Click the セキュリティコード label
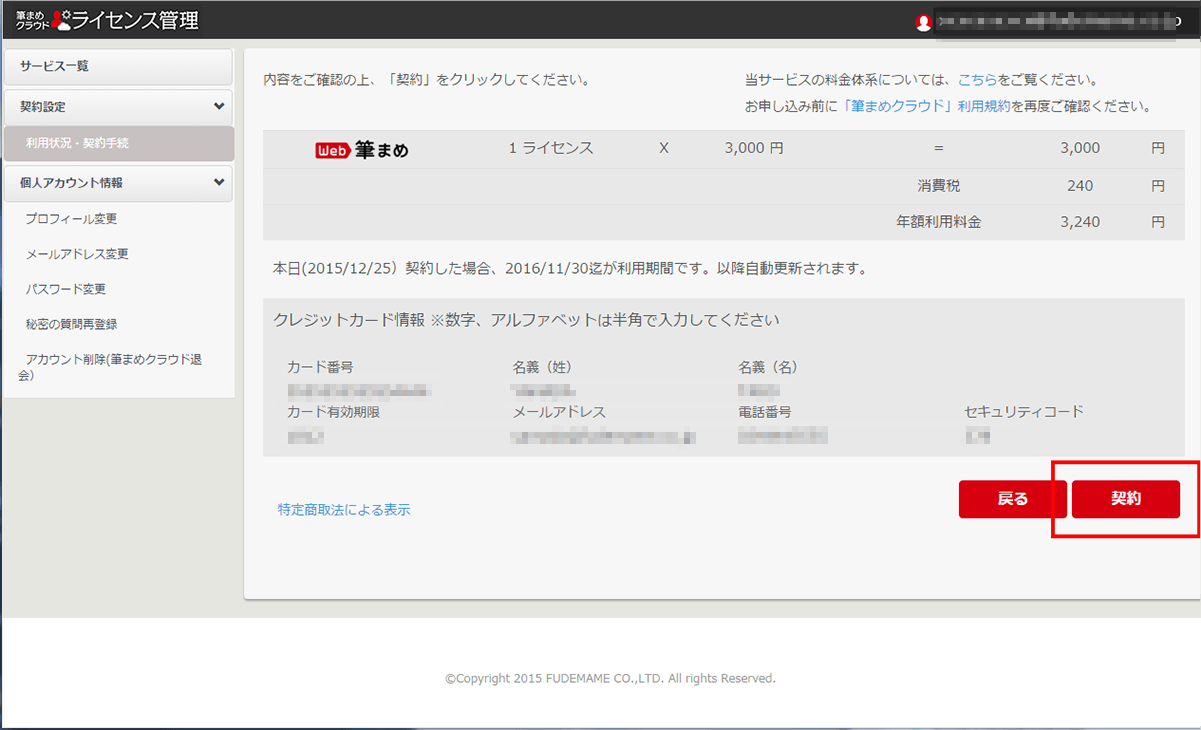 [x=1024, y=411]
